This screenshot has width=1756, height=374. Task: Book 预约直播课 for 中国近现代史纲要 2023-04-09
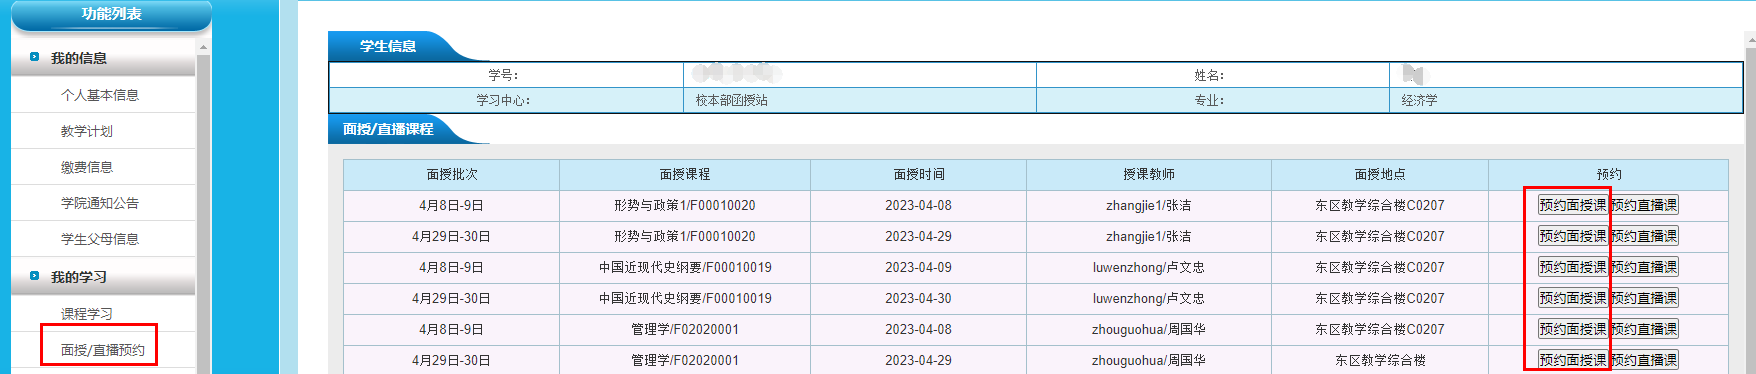[x=1644, y=267]
